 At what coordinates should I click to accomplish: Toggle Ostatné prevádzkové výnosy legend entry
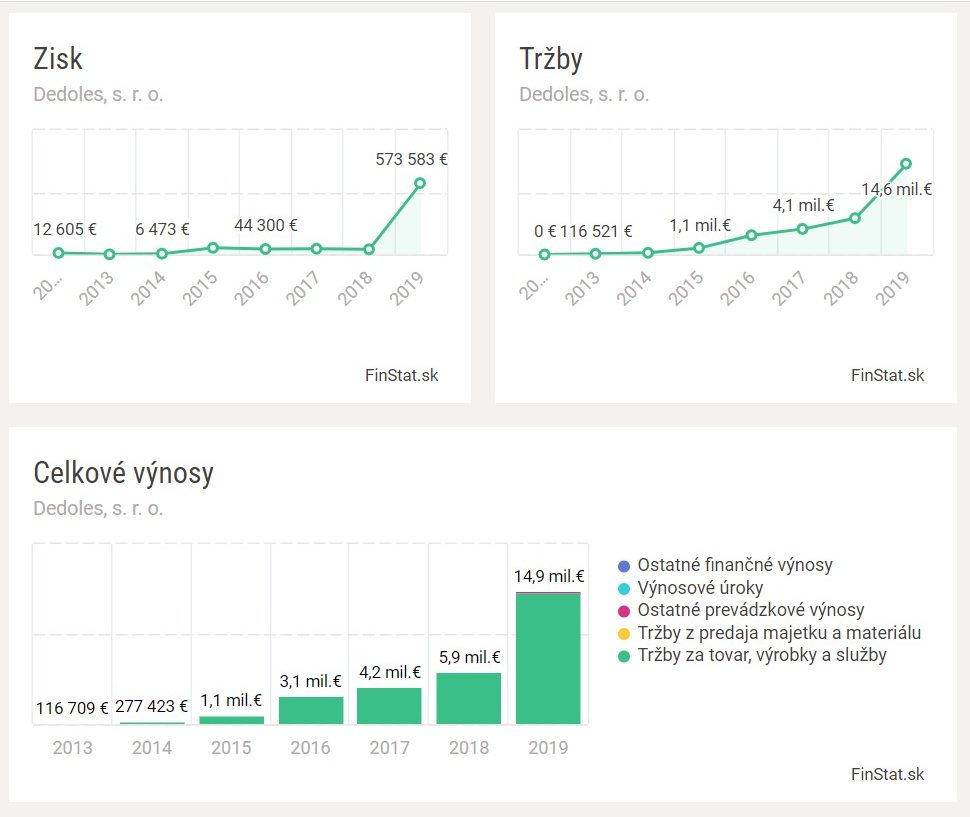pos(750,610)
